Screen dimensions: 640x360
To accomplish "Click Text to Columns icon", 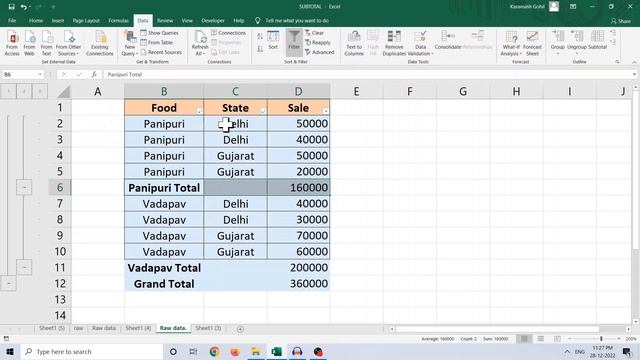I will pos(354,43).
